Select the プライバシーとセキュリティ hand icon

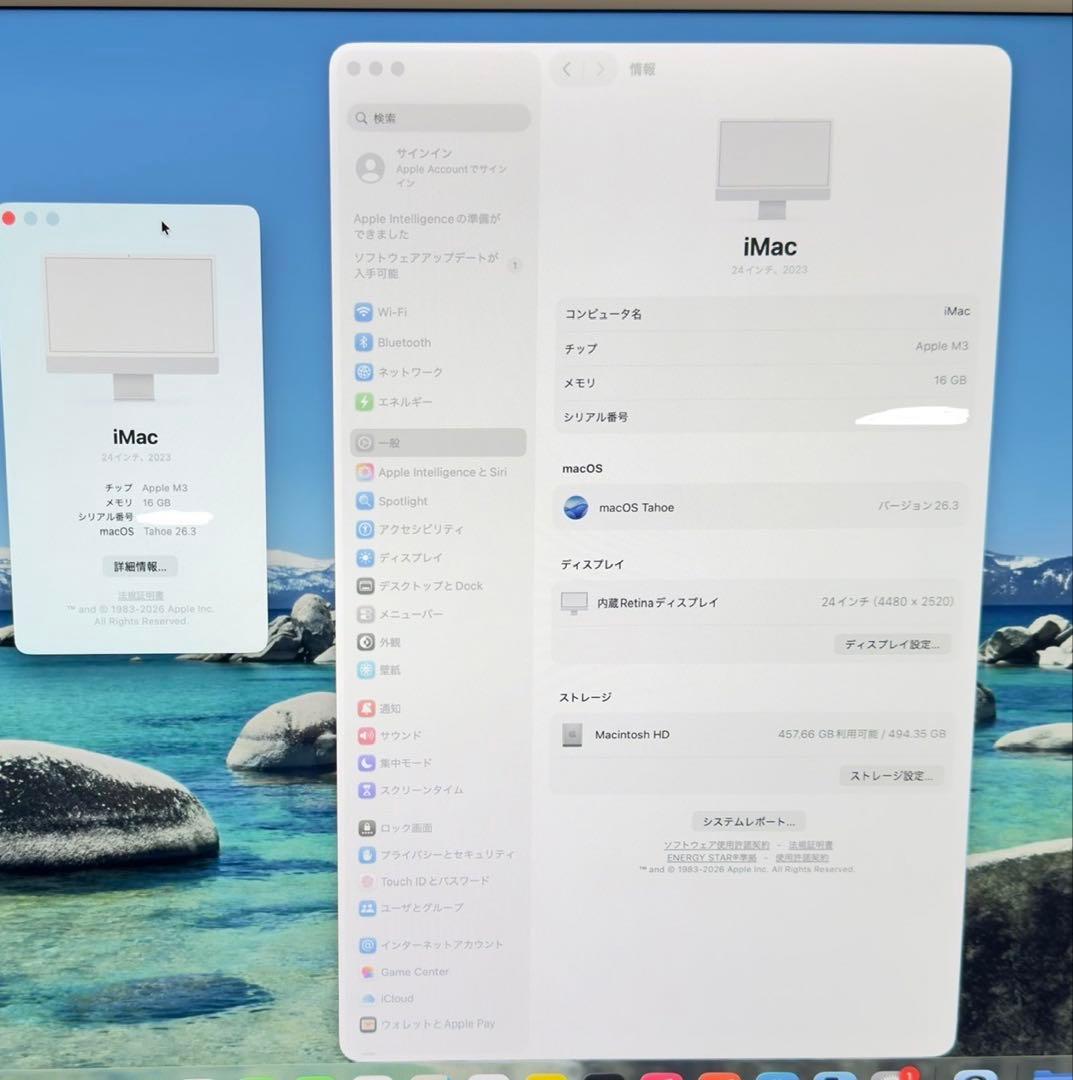point(367,855)
